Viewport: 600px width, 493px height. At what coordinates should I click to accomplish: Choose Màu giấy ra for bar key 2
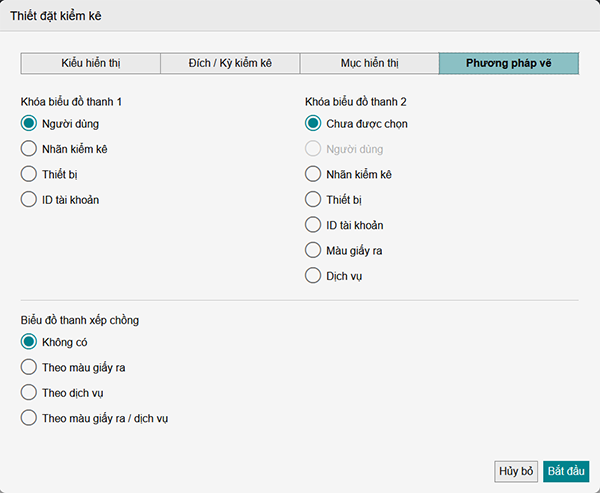point(313,250)
